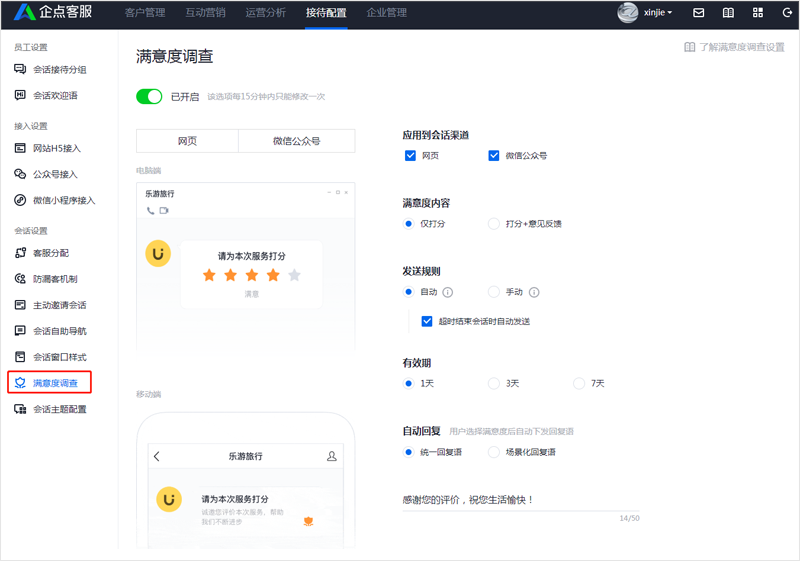Open 了解满意度调查设置 help link
Image resolution: width=800 pixels, height=561 pixels.
pos(734,47)
